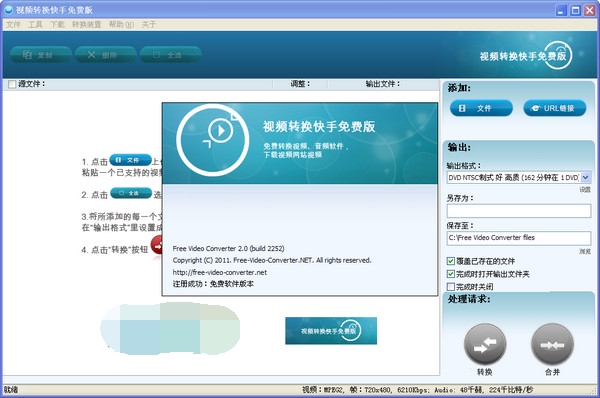Click the 就绪 status bar text
This screenshot has width=600, height=398.
pos(11,390)
